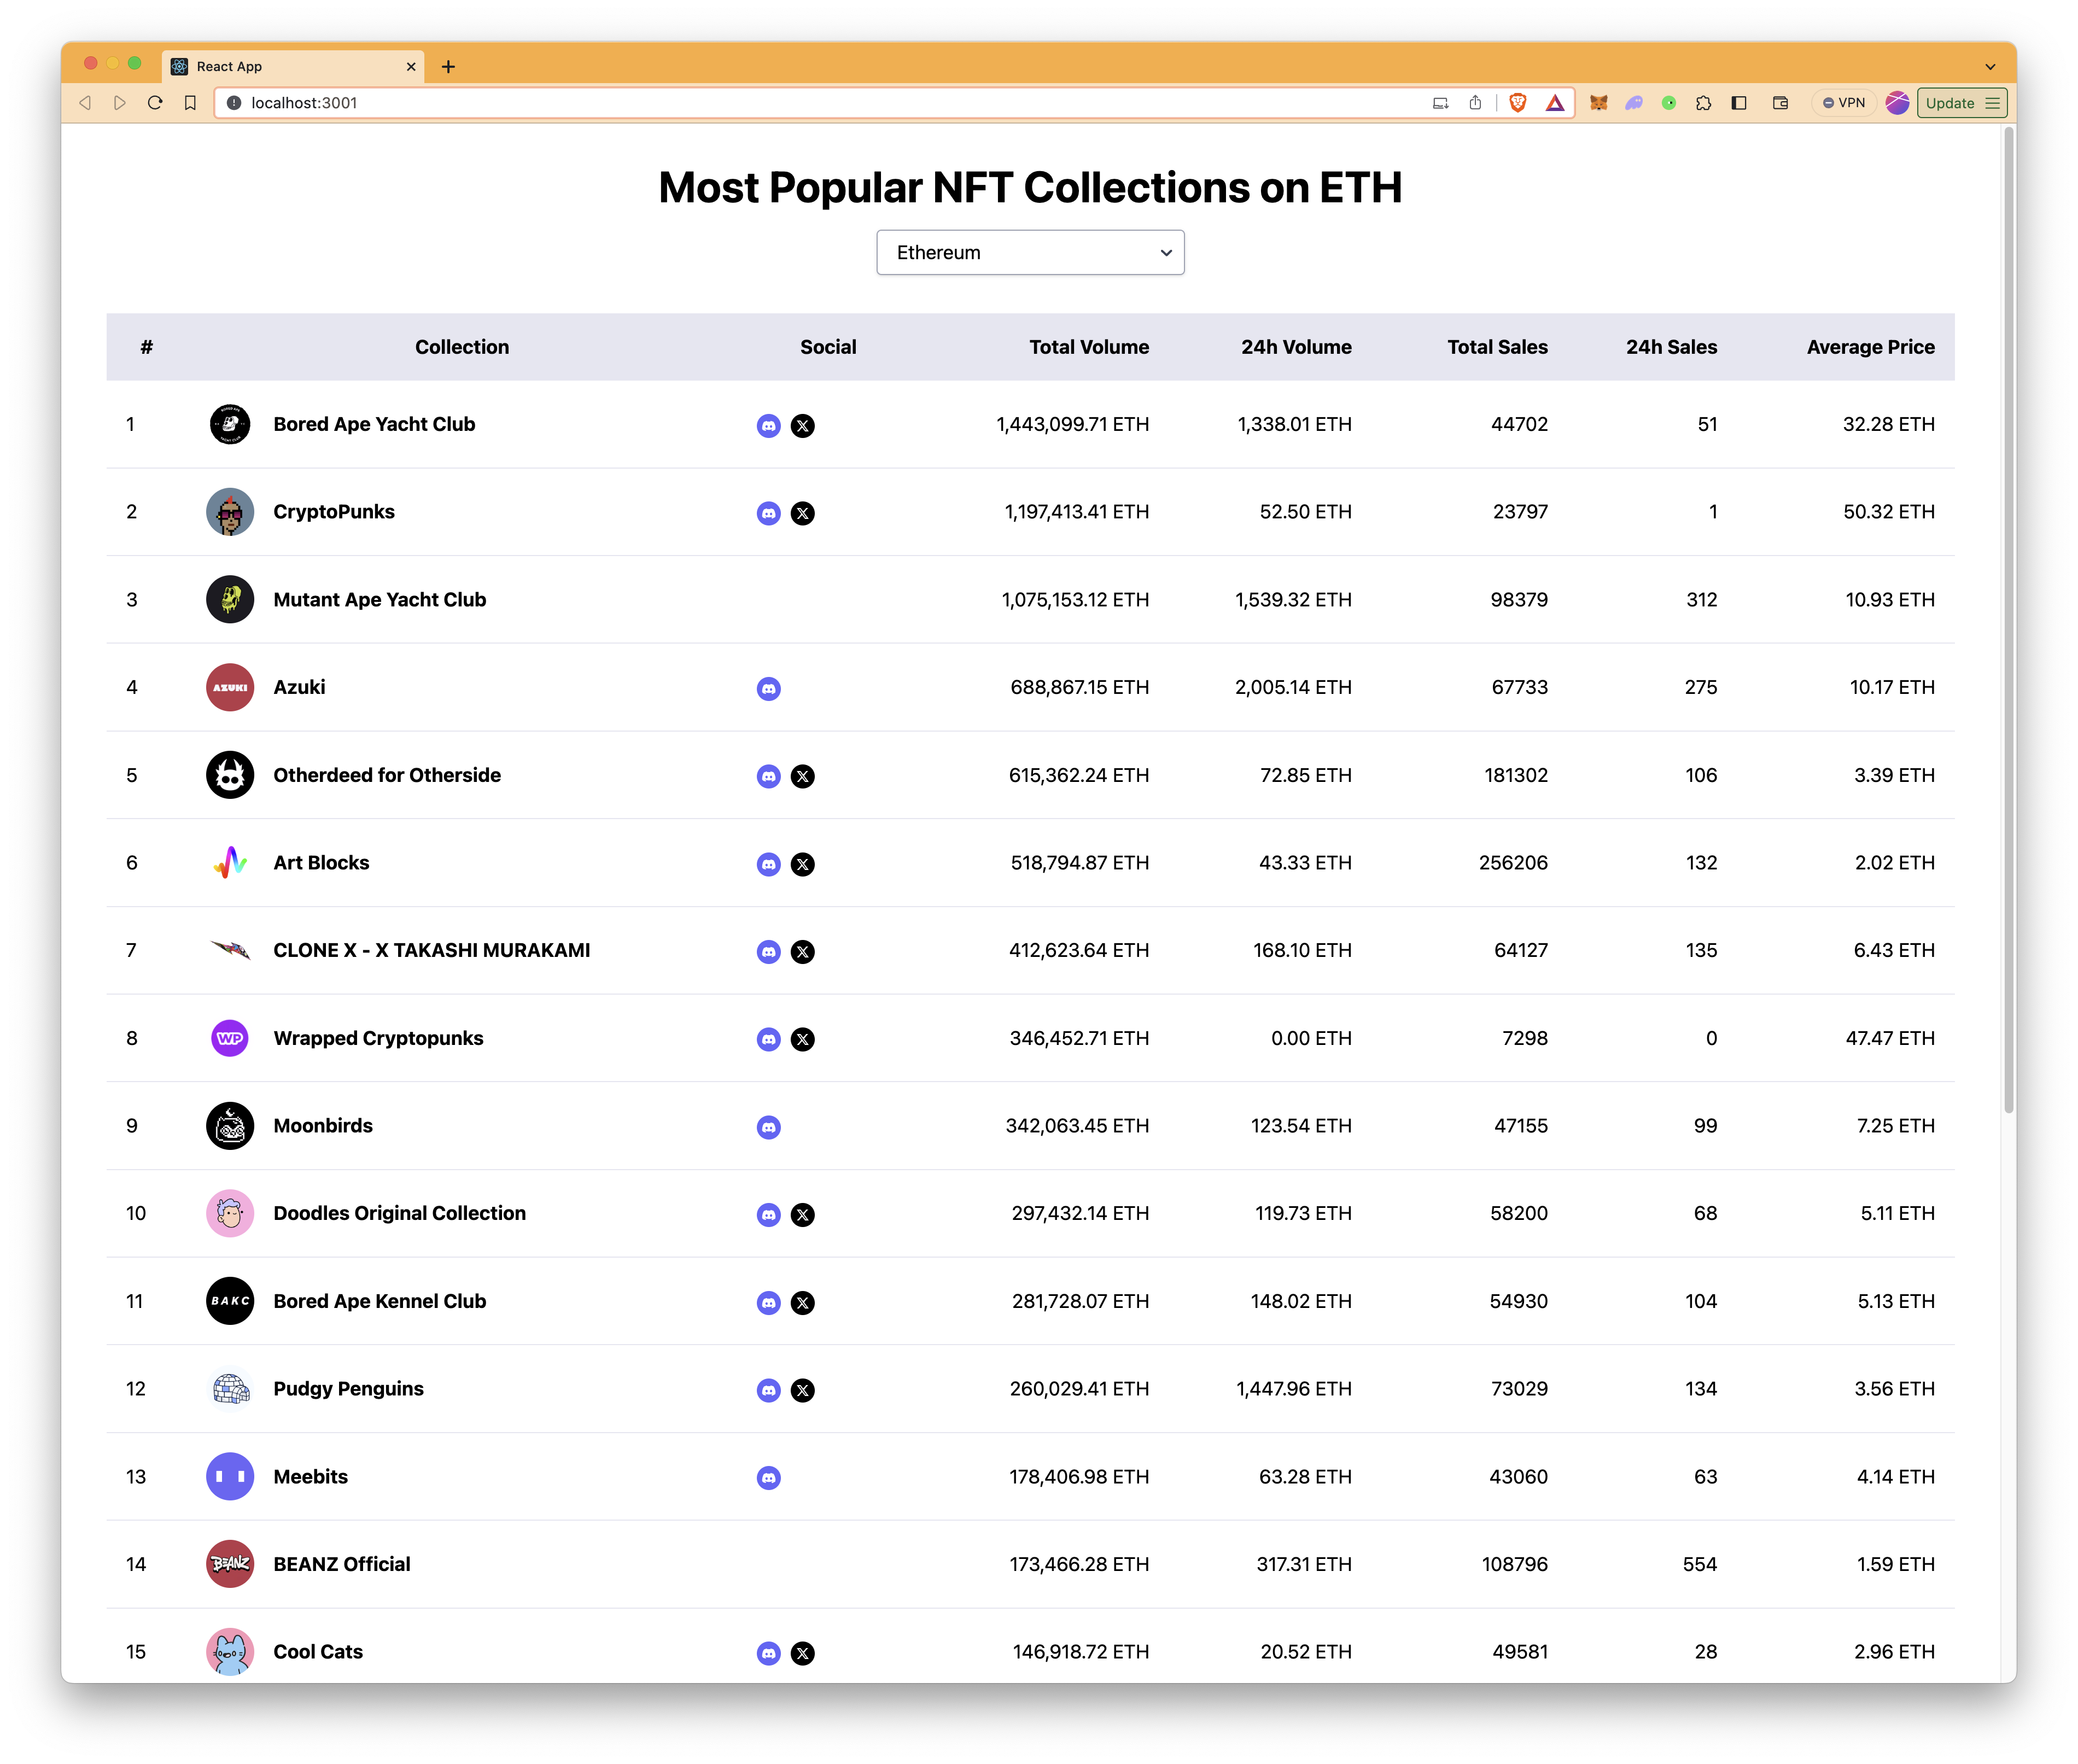
Task: Open a new browser tab
Action: [448, 66]
